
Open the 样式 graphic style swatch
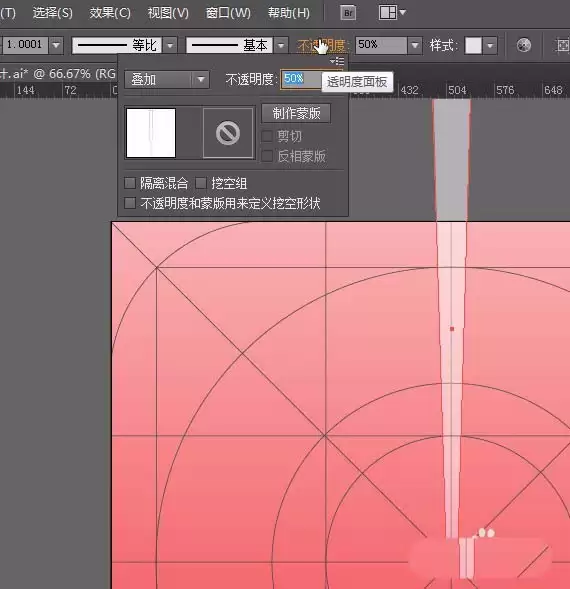click(473, 45)
